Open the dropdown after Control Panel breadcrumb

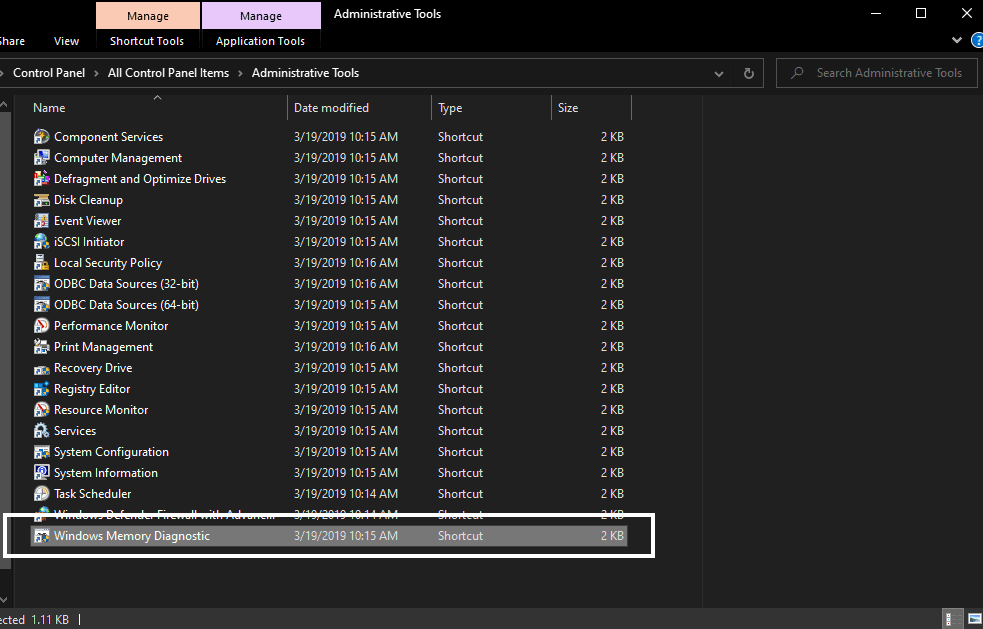[x=96, y=73]
